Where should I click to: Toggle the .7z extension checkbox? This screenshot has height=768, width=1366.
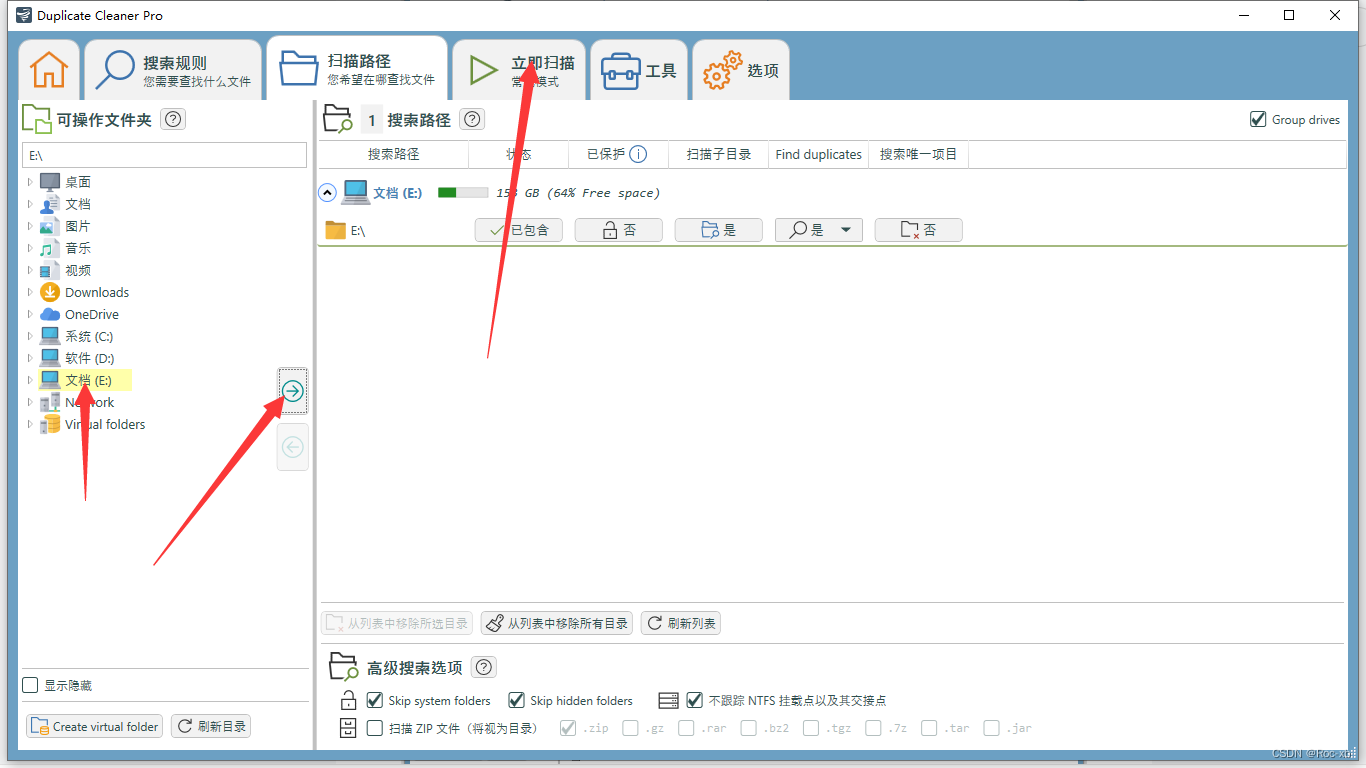pyautogui.click(x=873, y=728)
